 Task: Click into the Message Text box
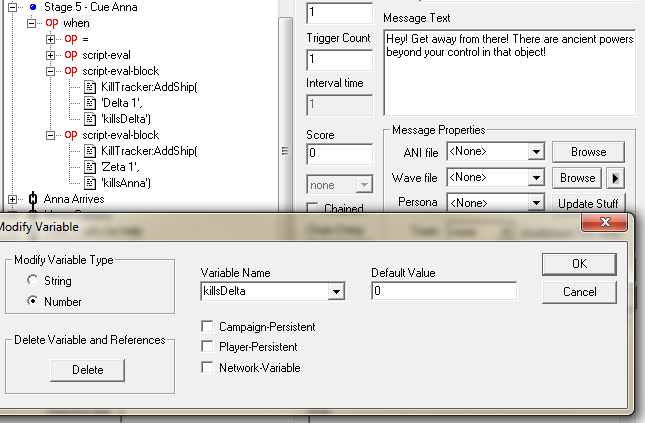[509, 72]
